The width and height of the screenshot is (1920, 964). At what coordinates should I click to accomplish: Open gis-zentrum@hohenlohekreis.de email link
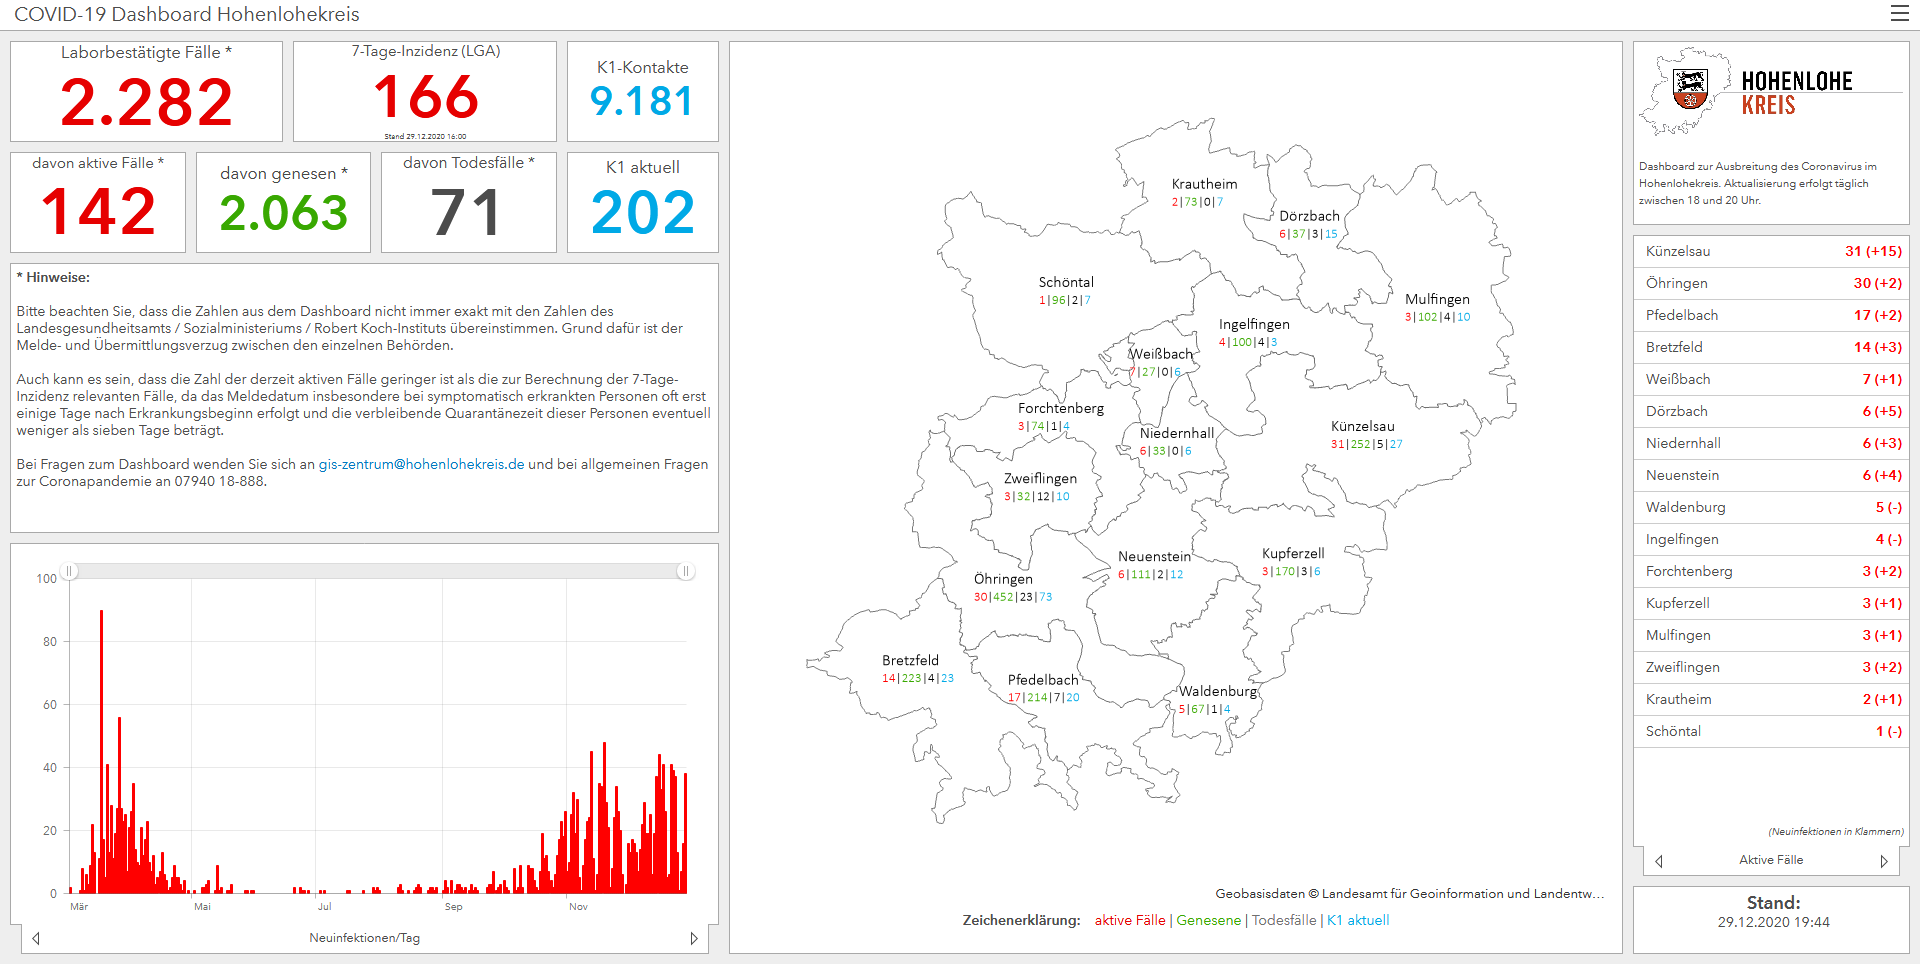coord(421,464)
